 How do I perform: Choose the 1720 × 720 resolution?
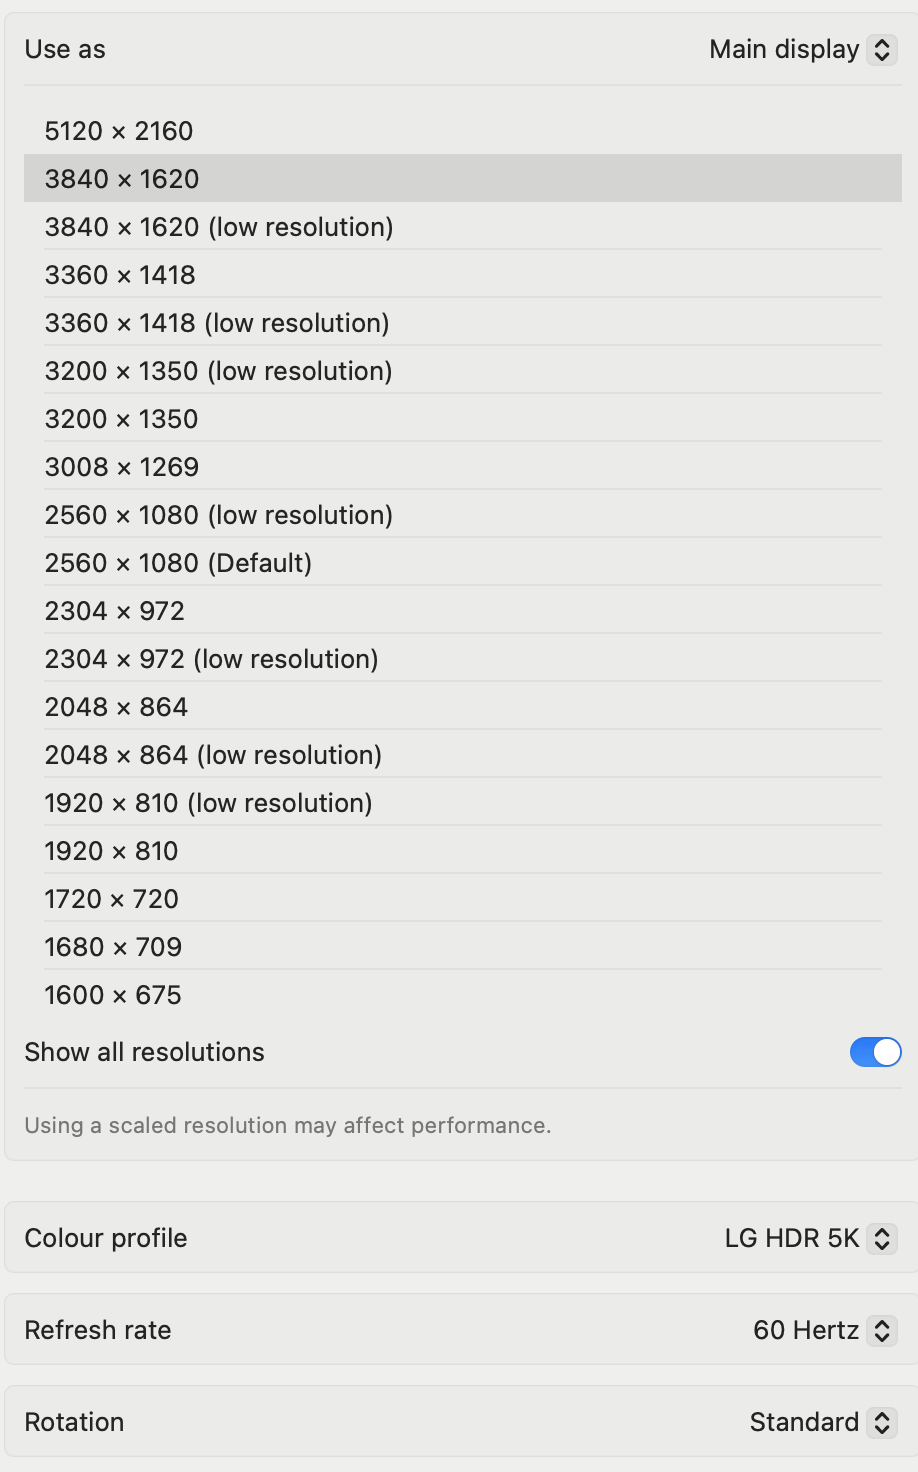click(x=112, y=899)
